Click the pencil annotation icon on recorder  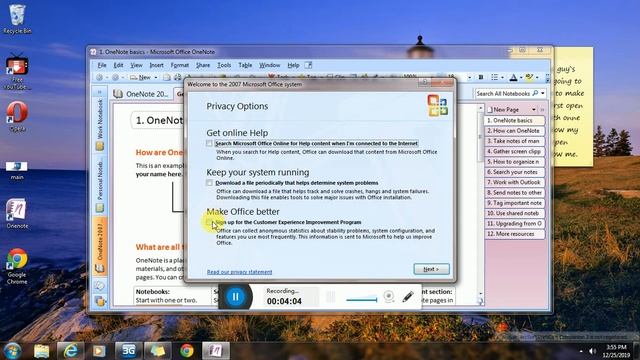(x=408, y=296)
